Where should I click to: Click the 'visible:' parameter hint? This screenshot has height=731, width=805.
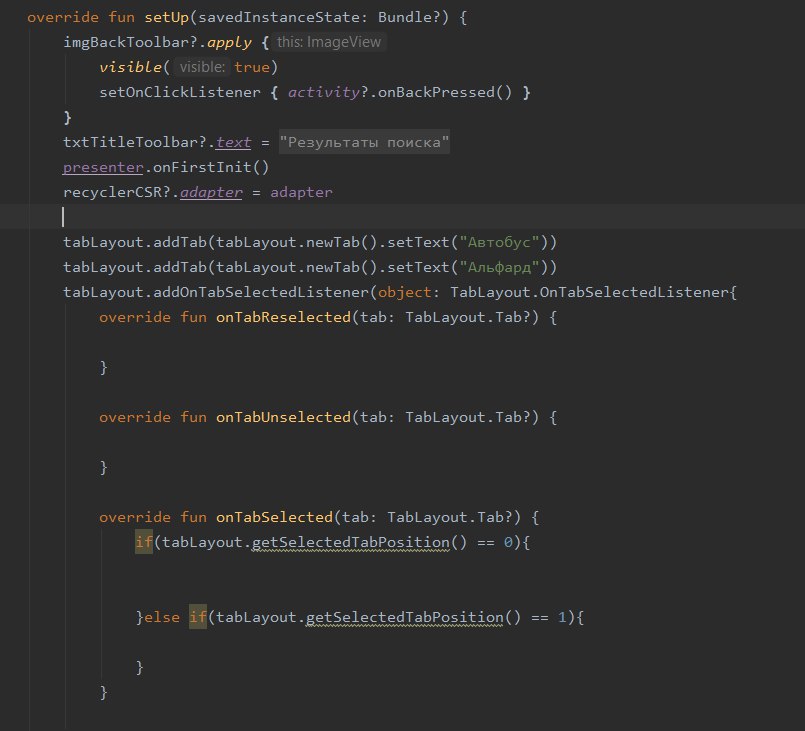click(202, 67)
